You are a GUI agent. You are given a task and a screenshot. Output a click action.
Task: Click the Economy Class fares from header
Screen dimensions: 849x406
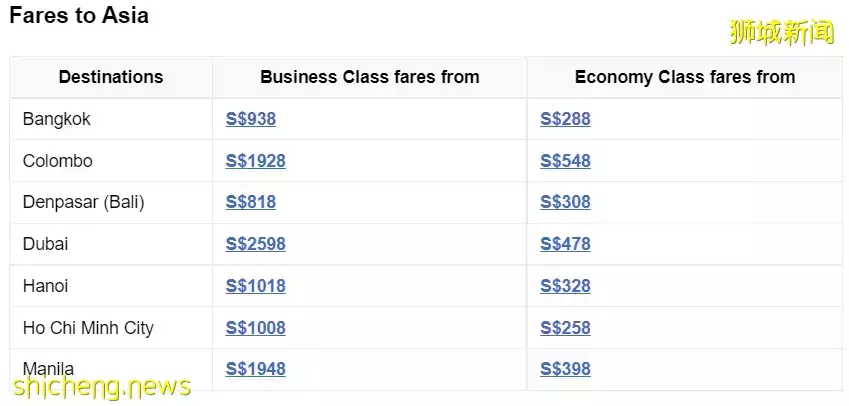pos(685,77)
